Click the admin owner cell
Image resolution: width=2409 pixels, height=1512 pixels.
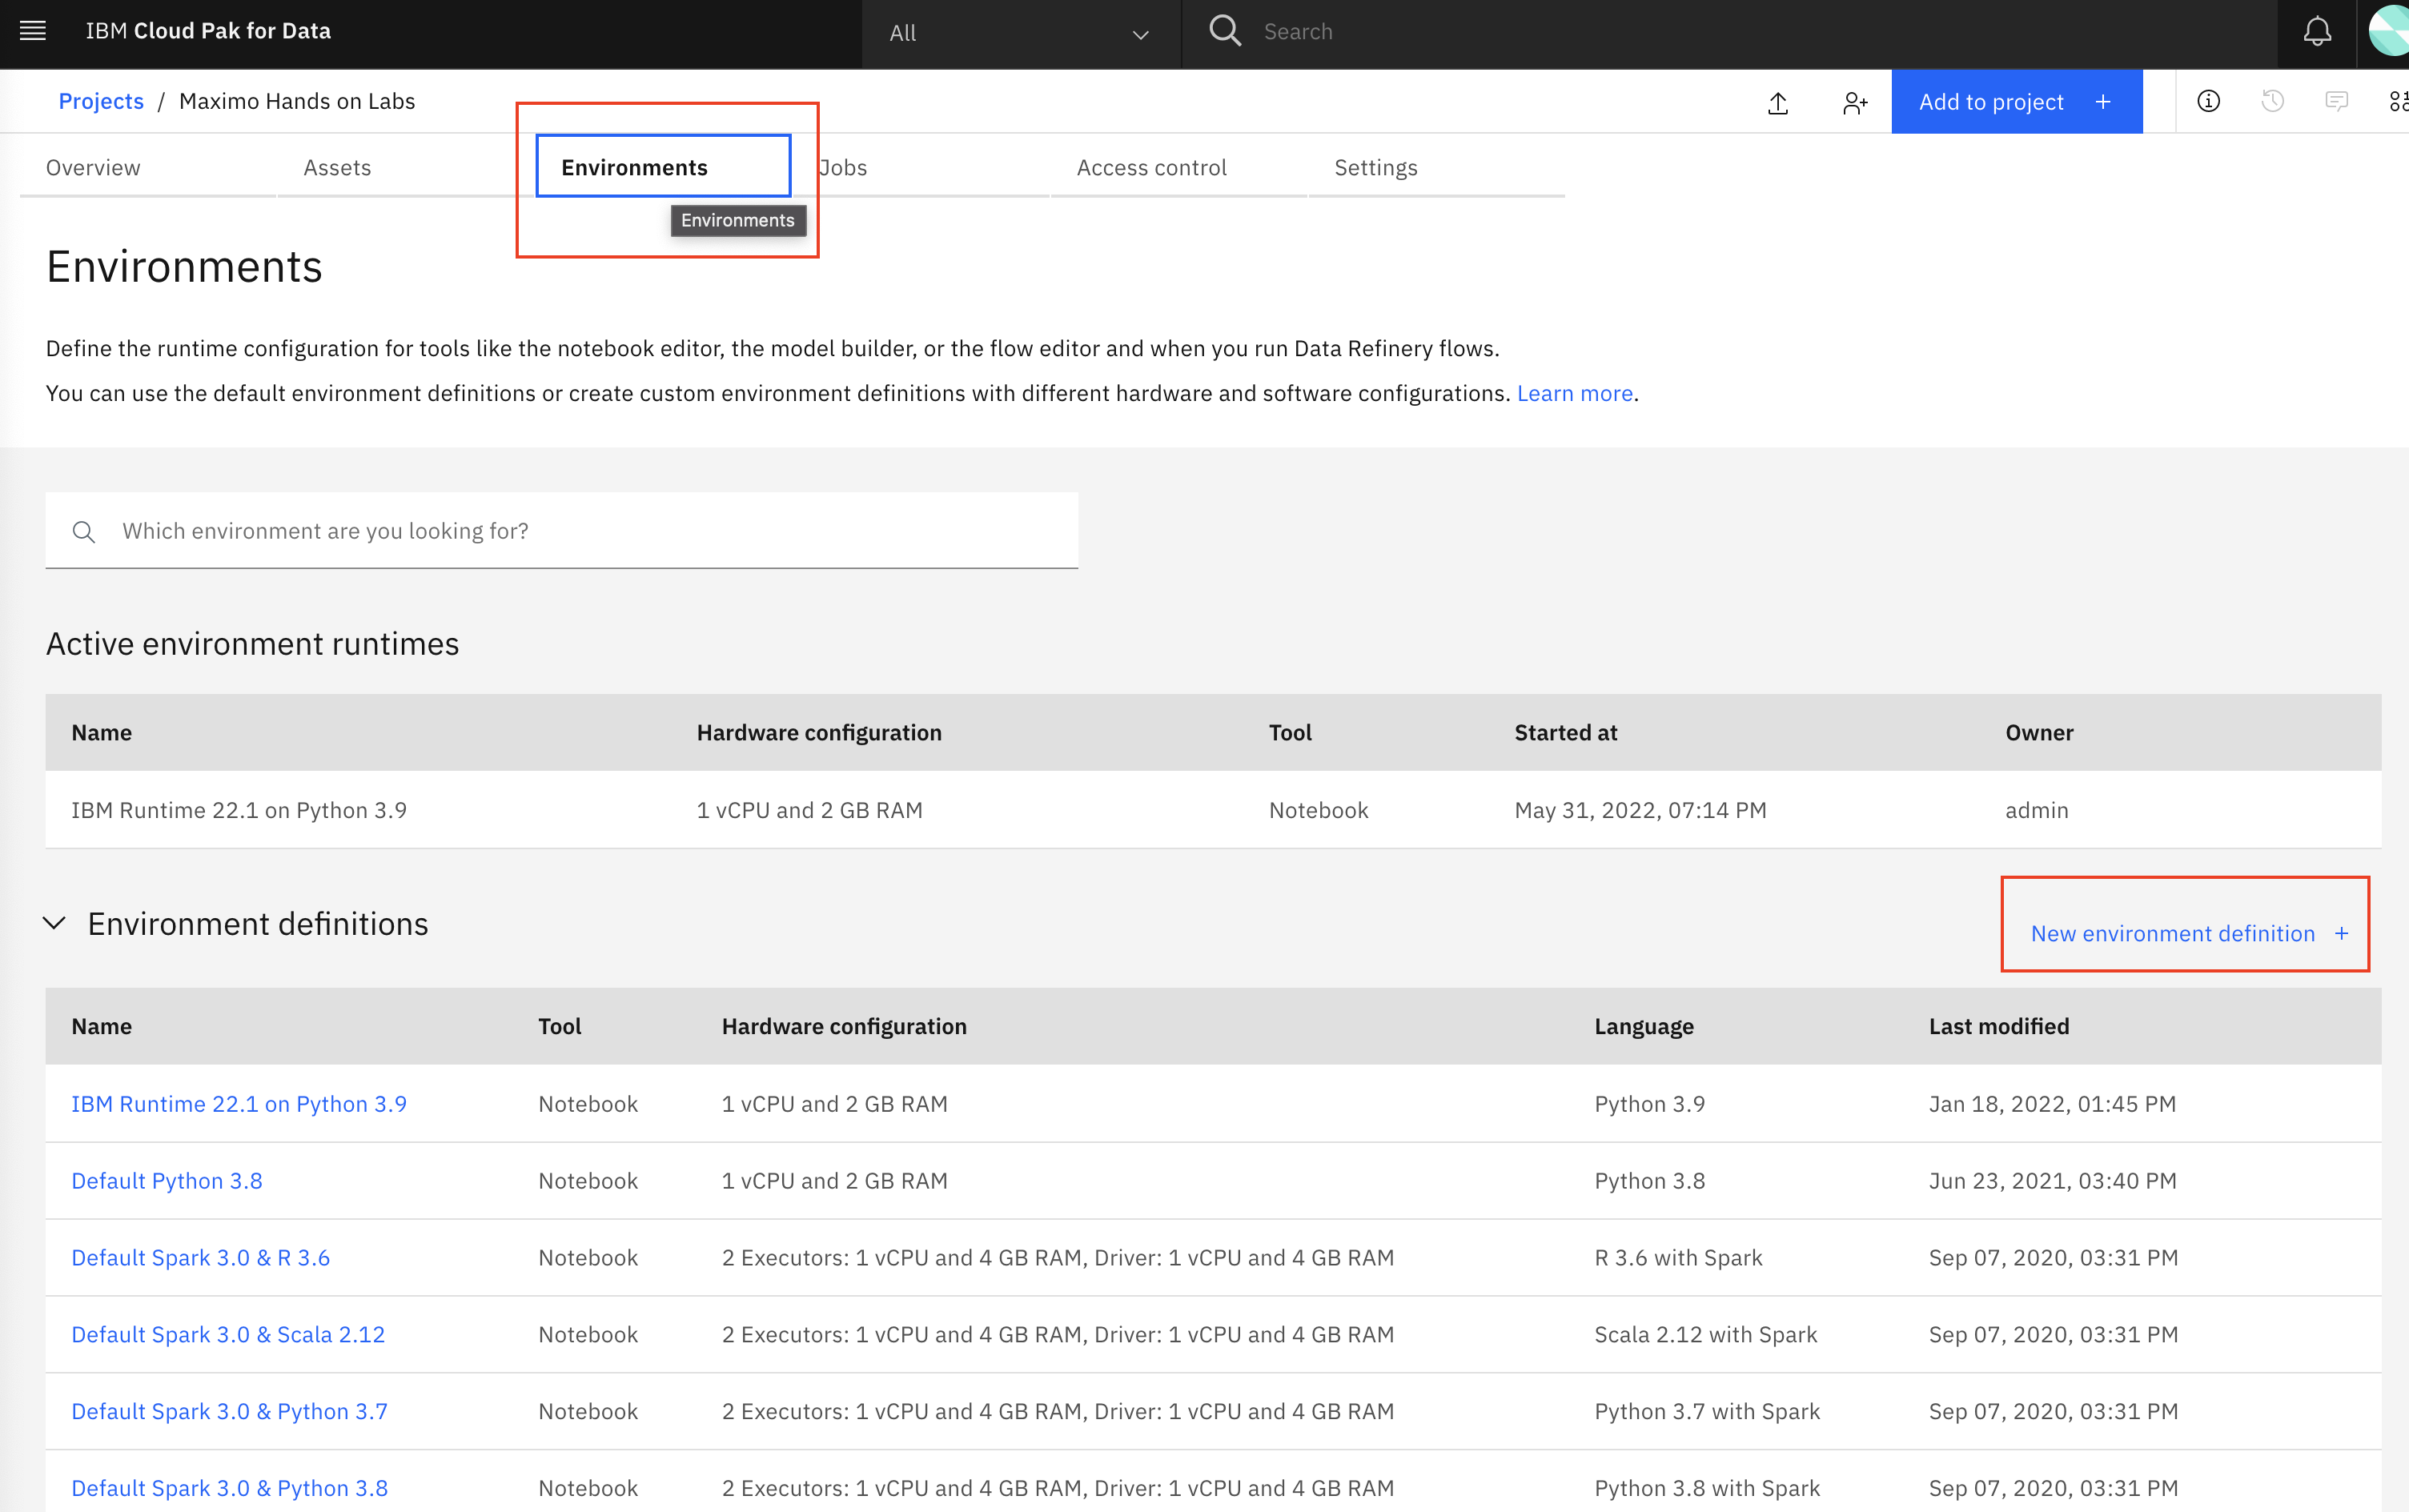click(x=2037, y=811)
